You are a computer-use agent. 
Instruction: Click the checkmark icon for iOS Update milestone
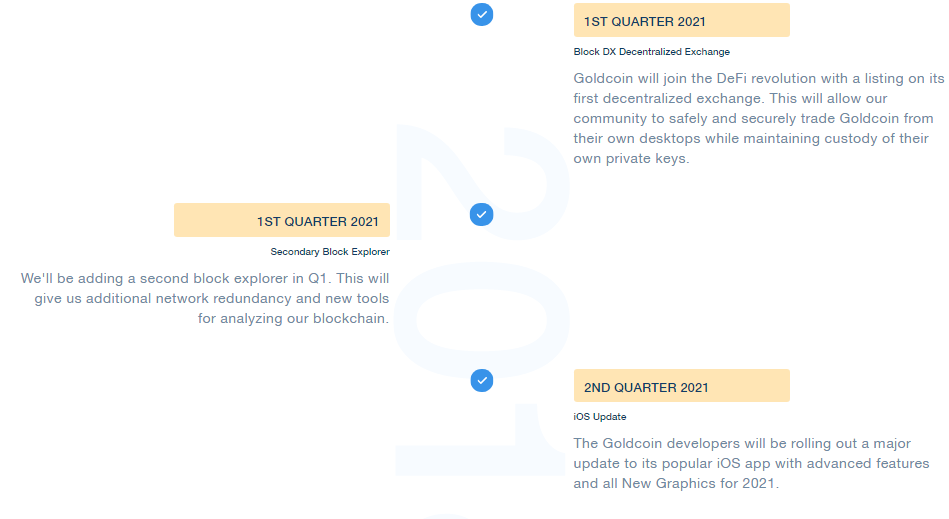pos(482,380)
